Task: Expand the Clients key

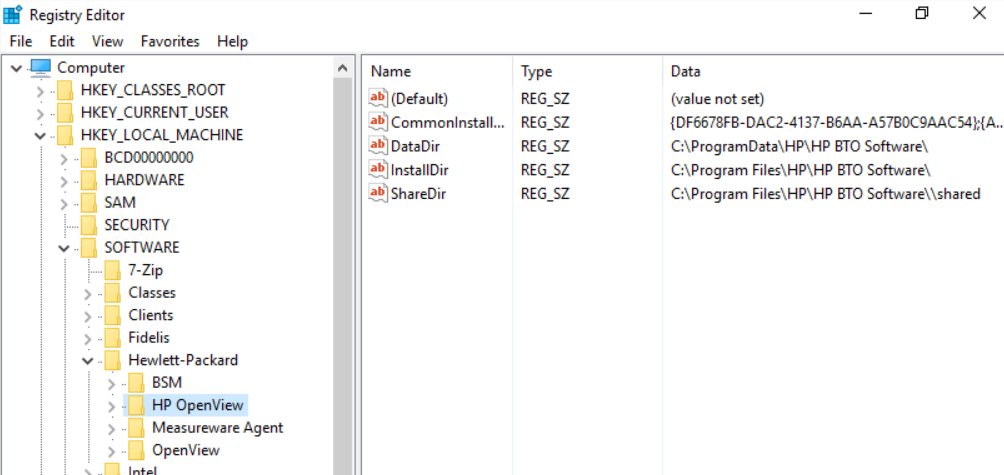Action: click(x=88, y=316)
